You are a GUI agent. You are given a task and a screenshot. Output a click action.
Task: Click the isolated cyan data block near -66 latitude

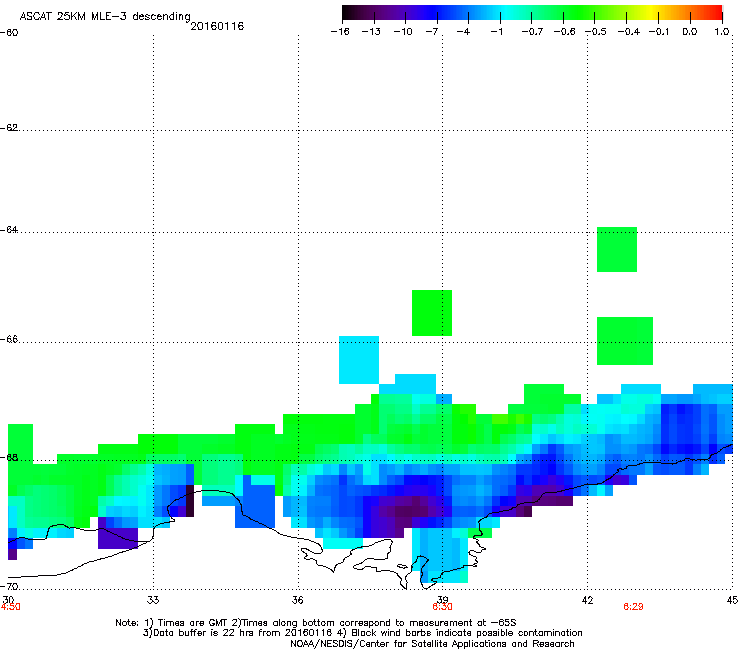(359, 360)
